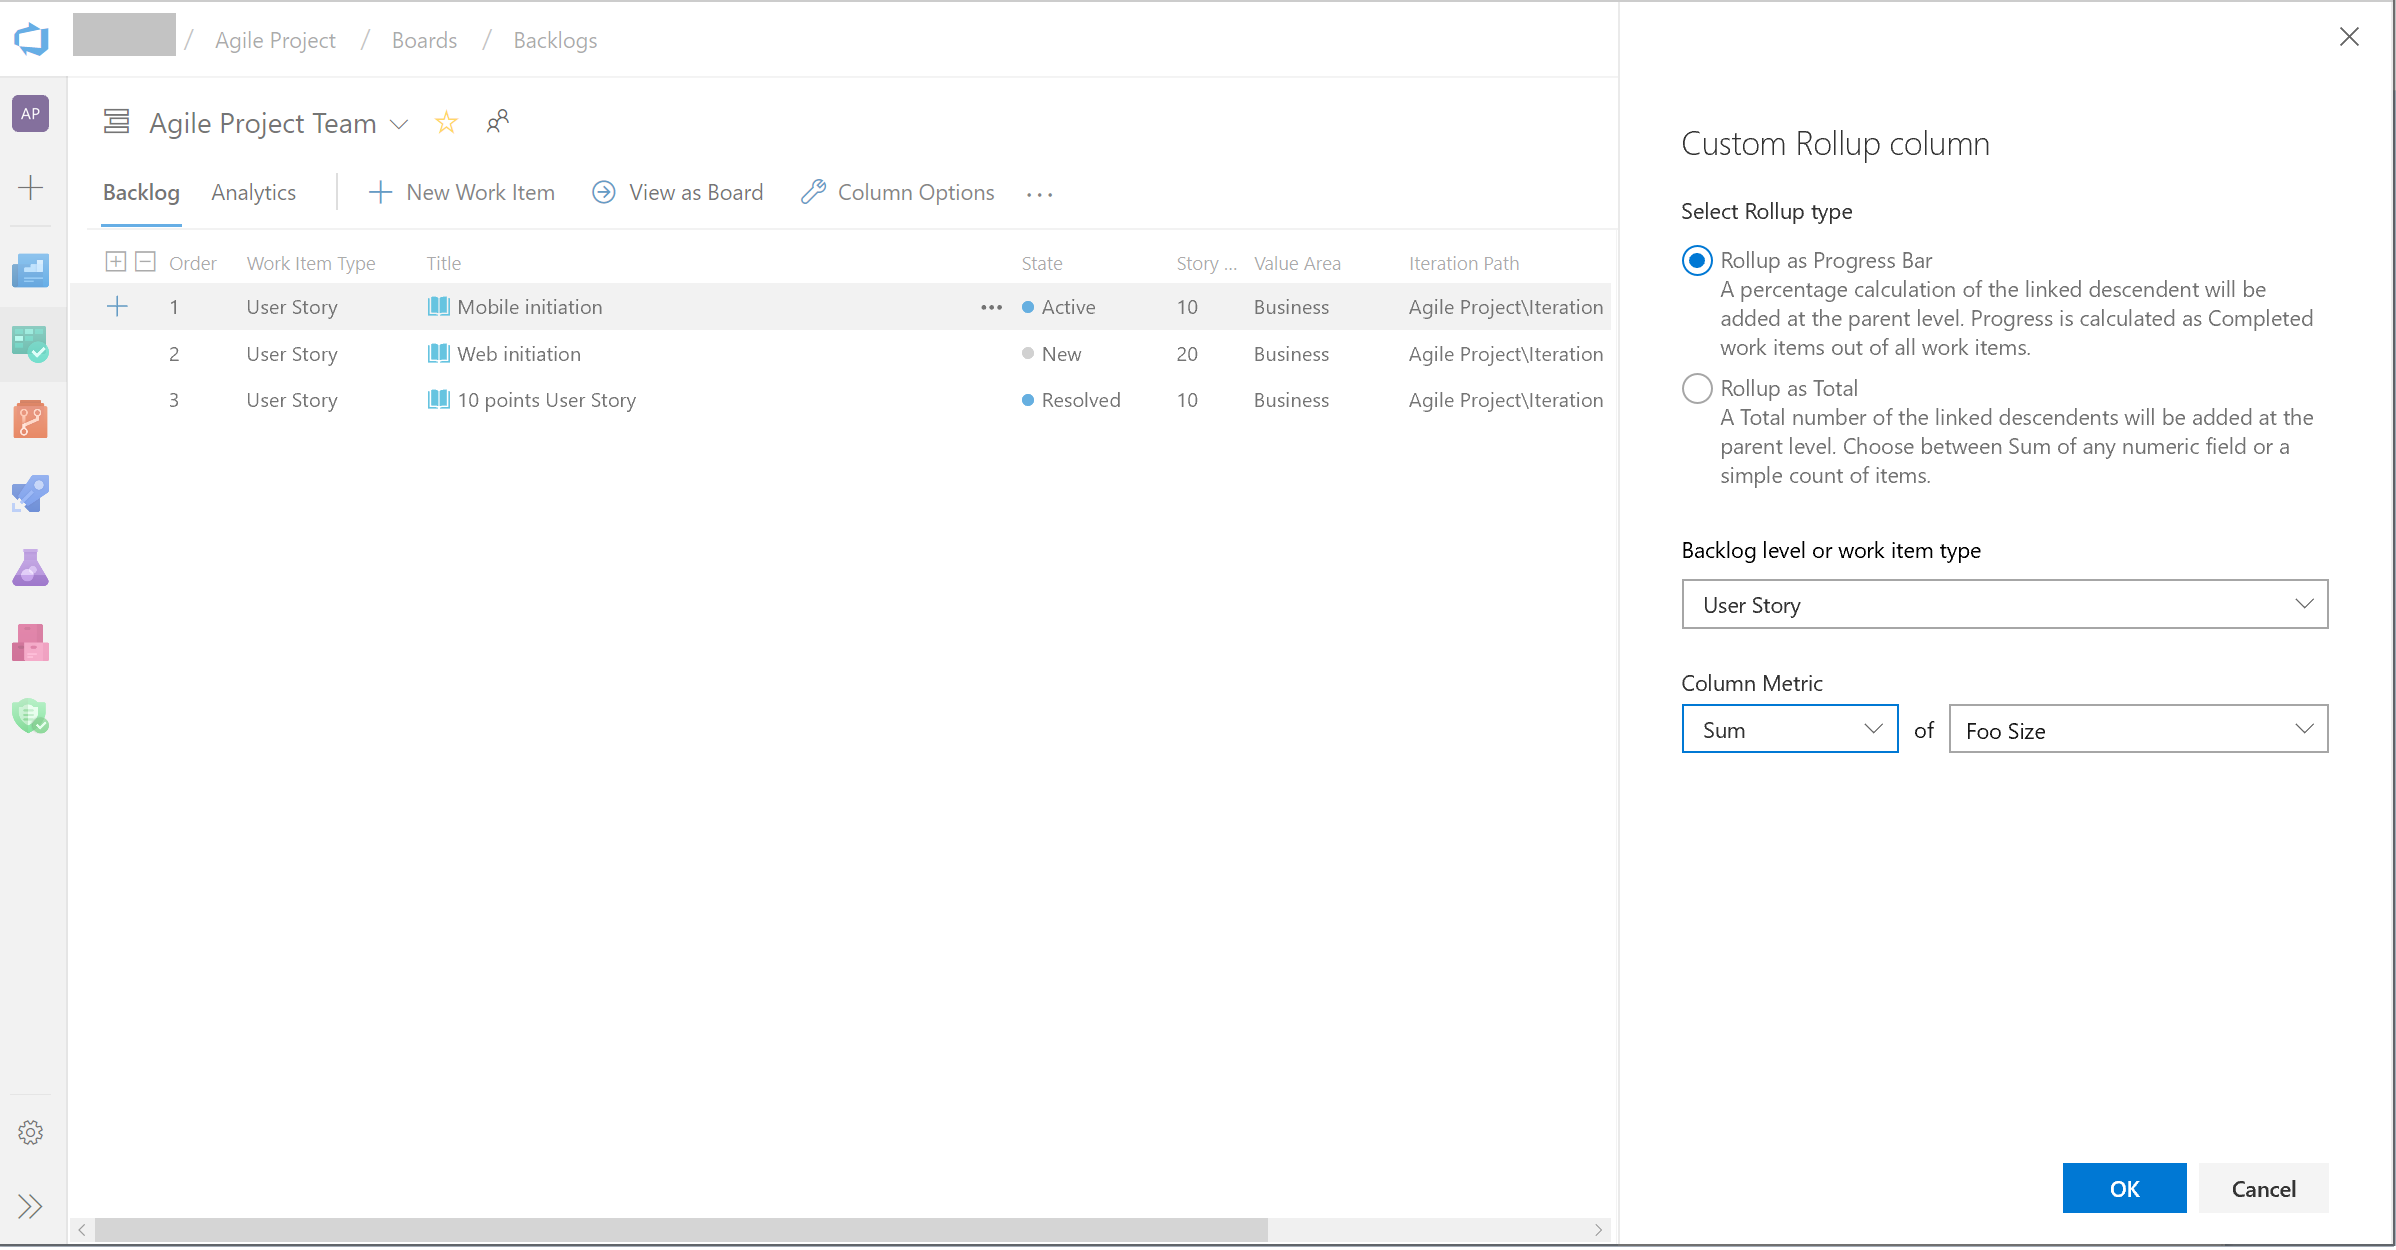
Task: Switch to Analytics tab
Action: coord(252,192)
